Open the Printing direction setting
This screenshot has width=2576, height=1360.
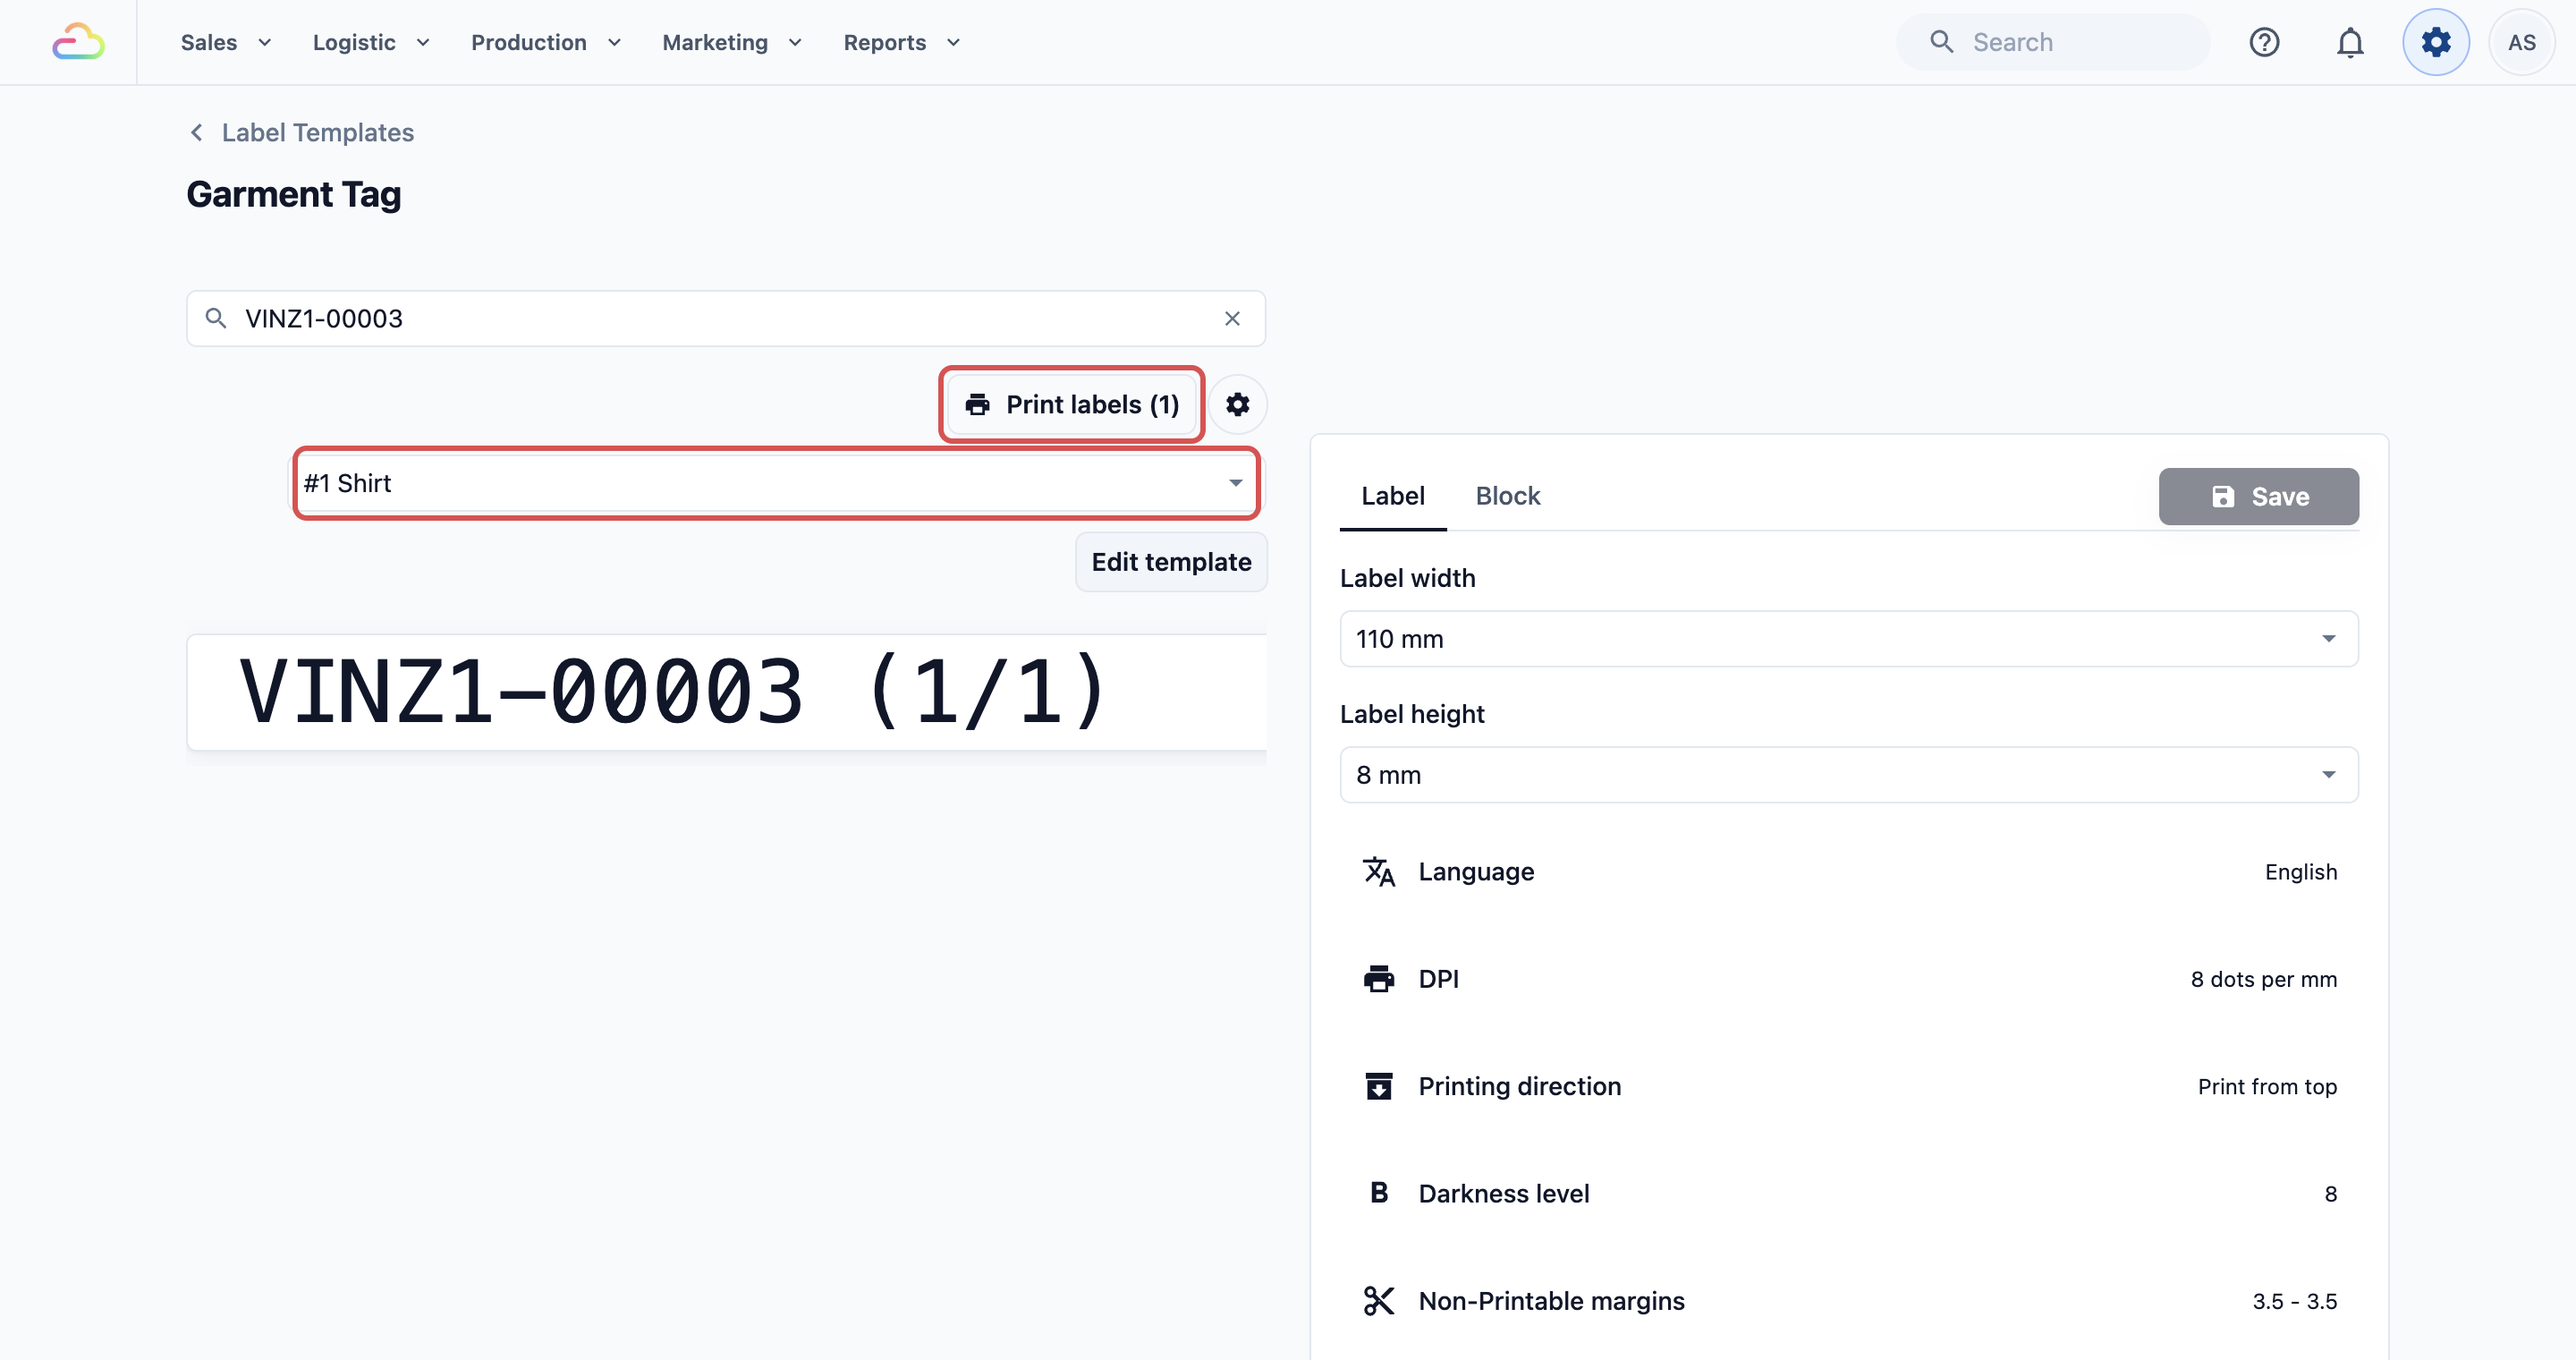(x=1849, y=1086)
